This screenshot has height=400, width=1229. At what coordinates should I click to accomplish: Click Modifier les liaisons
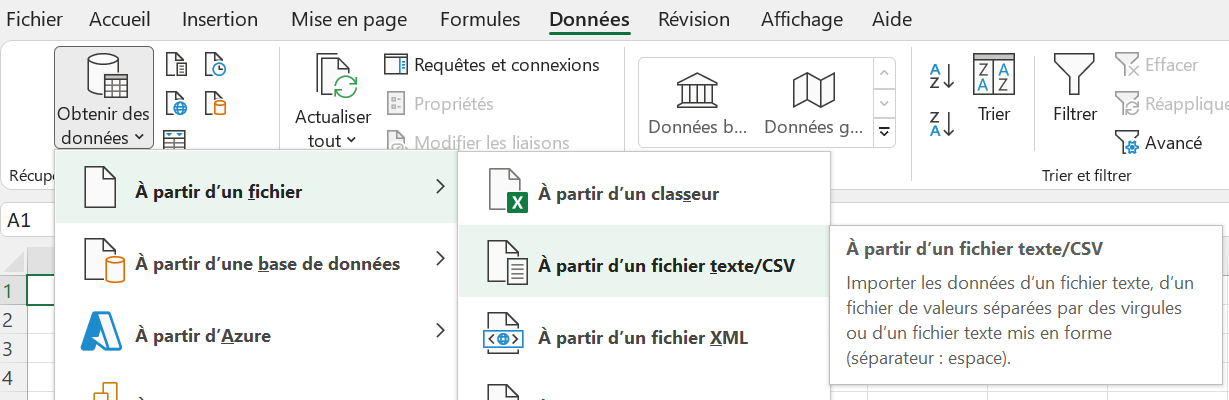pos(479,142)
